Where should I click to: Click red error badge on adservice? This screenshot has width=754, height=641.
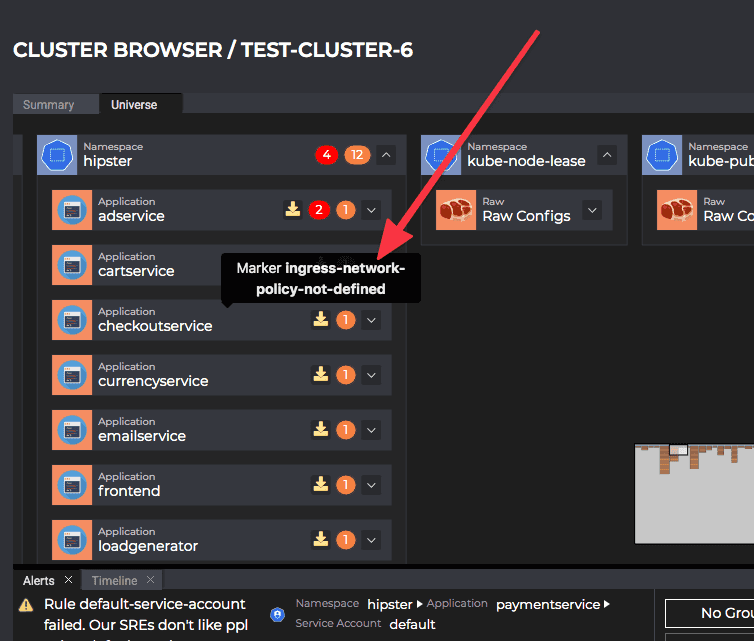point(319,210)
